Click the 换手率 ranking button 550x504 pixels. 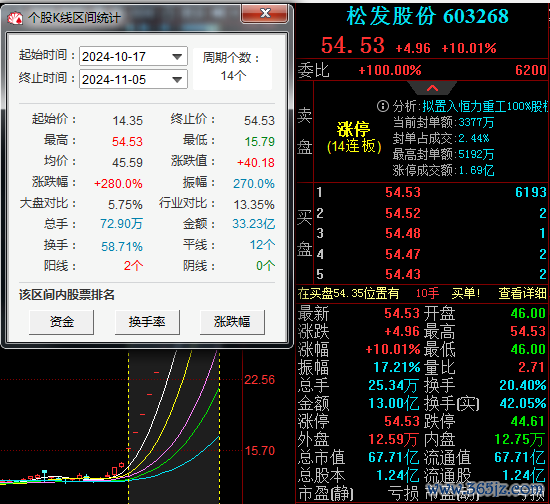click(147, 322)
